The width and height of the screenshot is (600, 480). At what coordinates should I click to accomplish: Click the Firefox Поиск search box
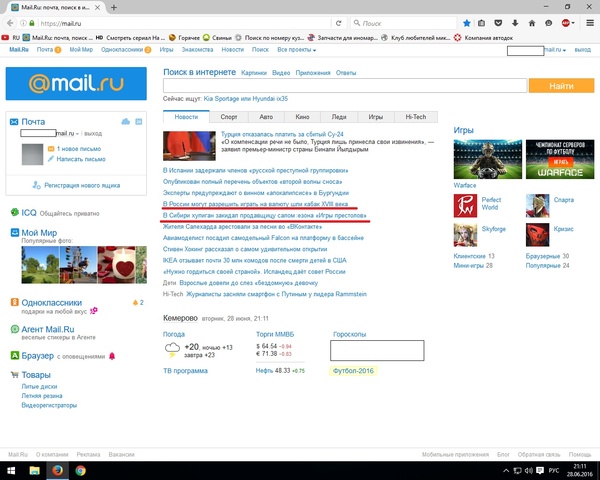(403, 23)
